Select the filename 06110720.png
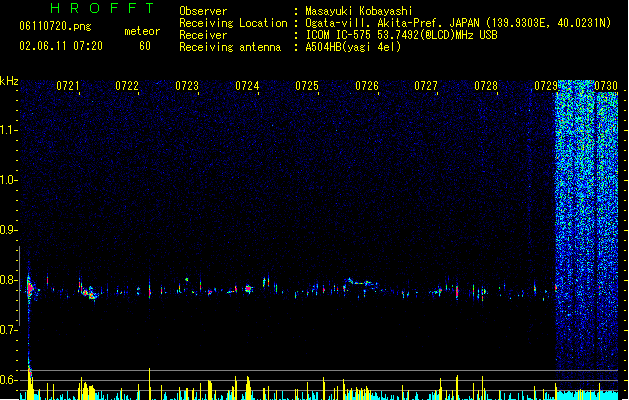Image resolution: width=629 pixels, height=400 pixels. (x=55, y=26)
